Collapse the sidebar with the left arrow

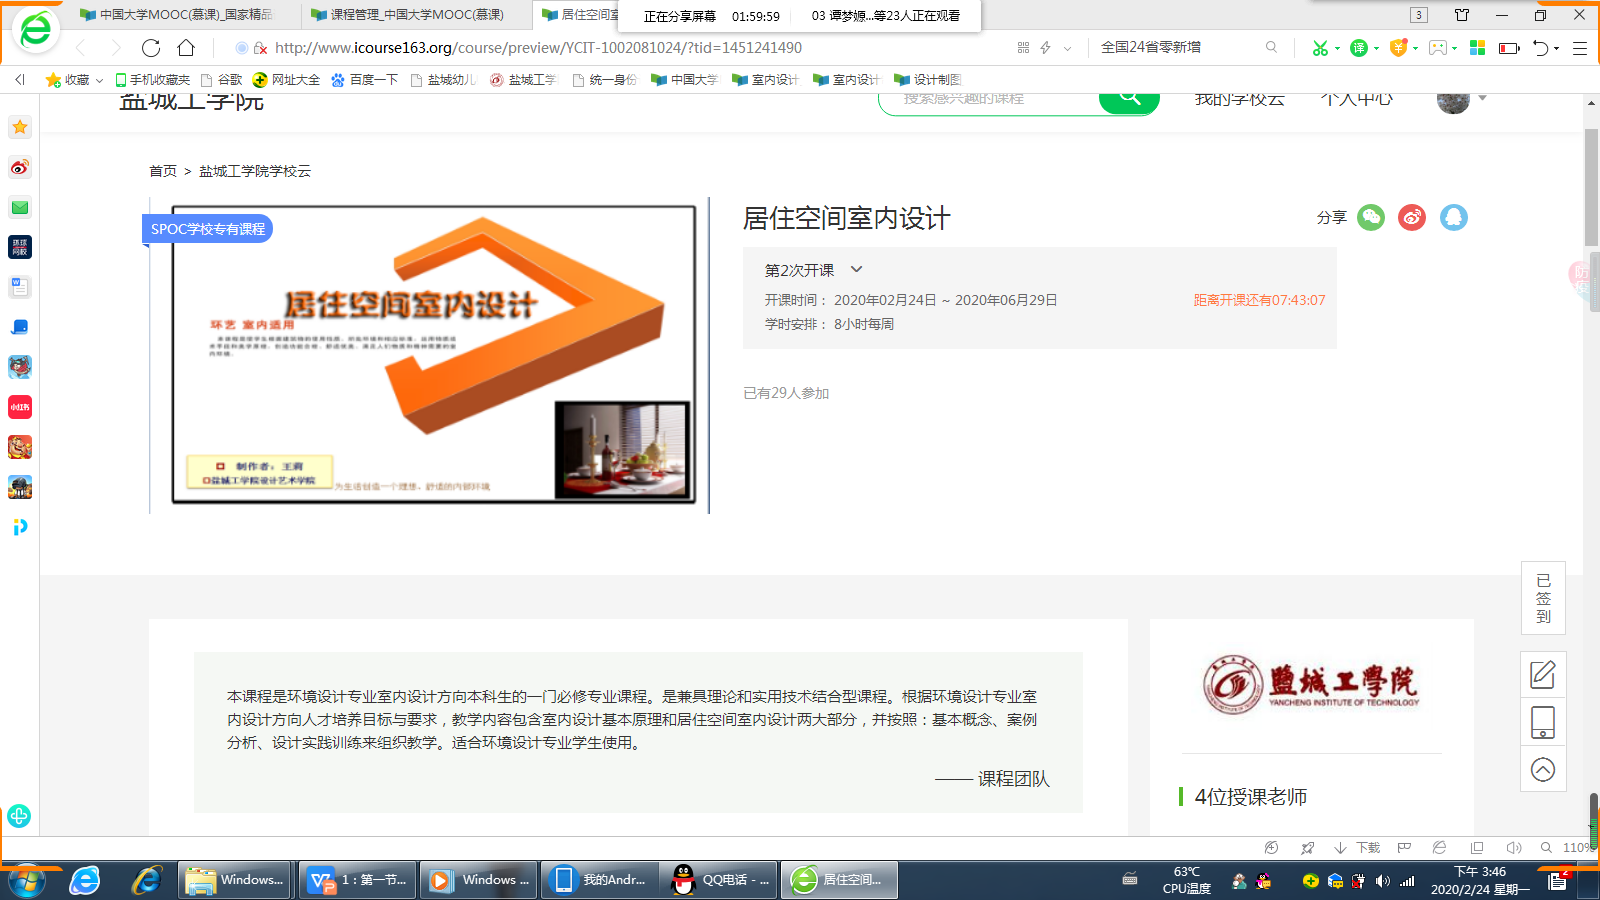(20, 80)
